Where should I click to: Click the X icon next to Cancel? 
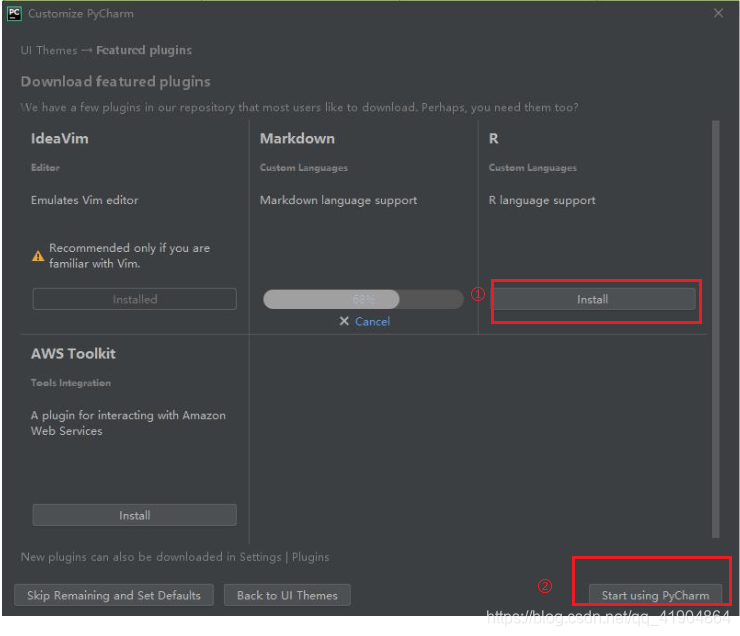click(344, 321)
